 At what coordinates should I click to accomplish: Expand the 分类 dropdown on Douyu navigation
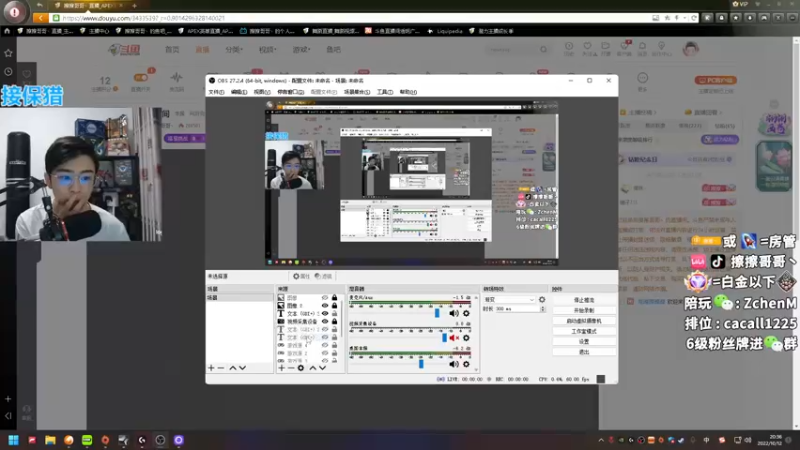[x=234, y=49]
